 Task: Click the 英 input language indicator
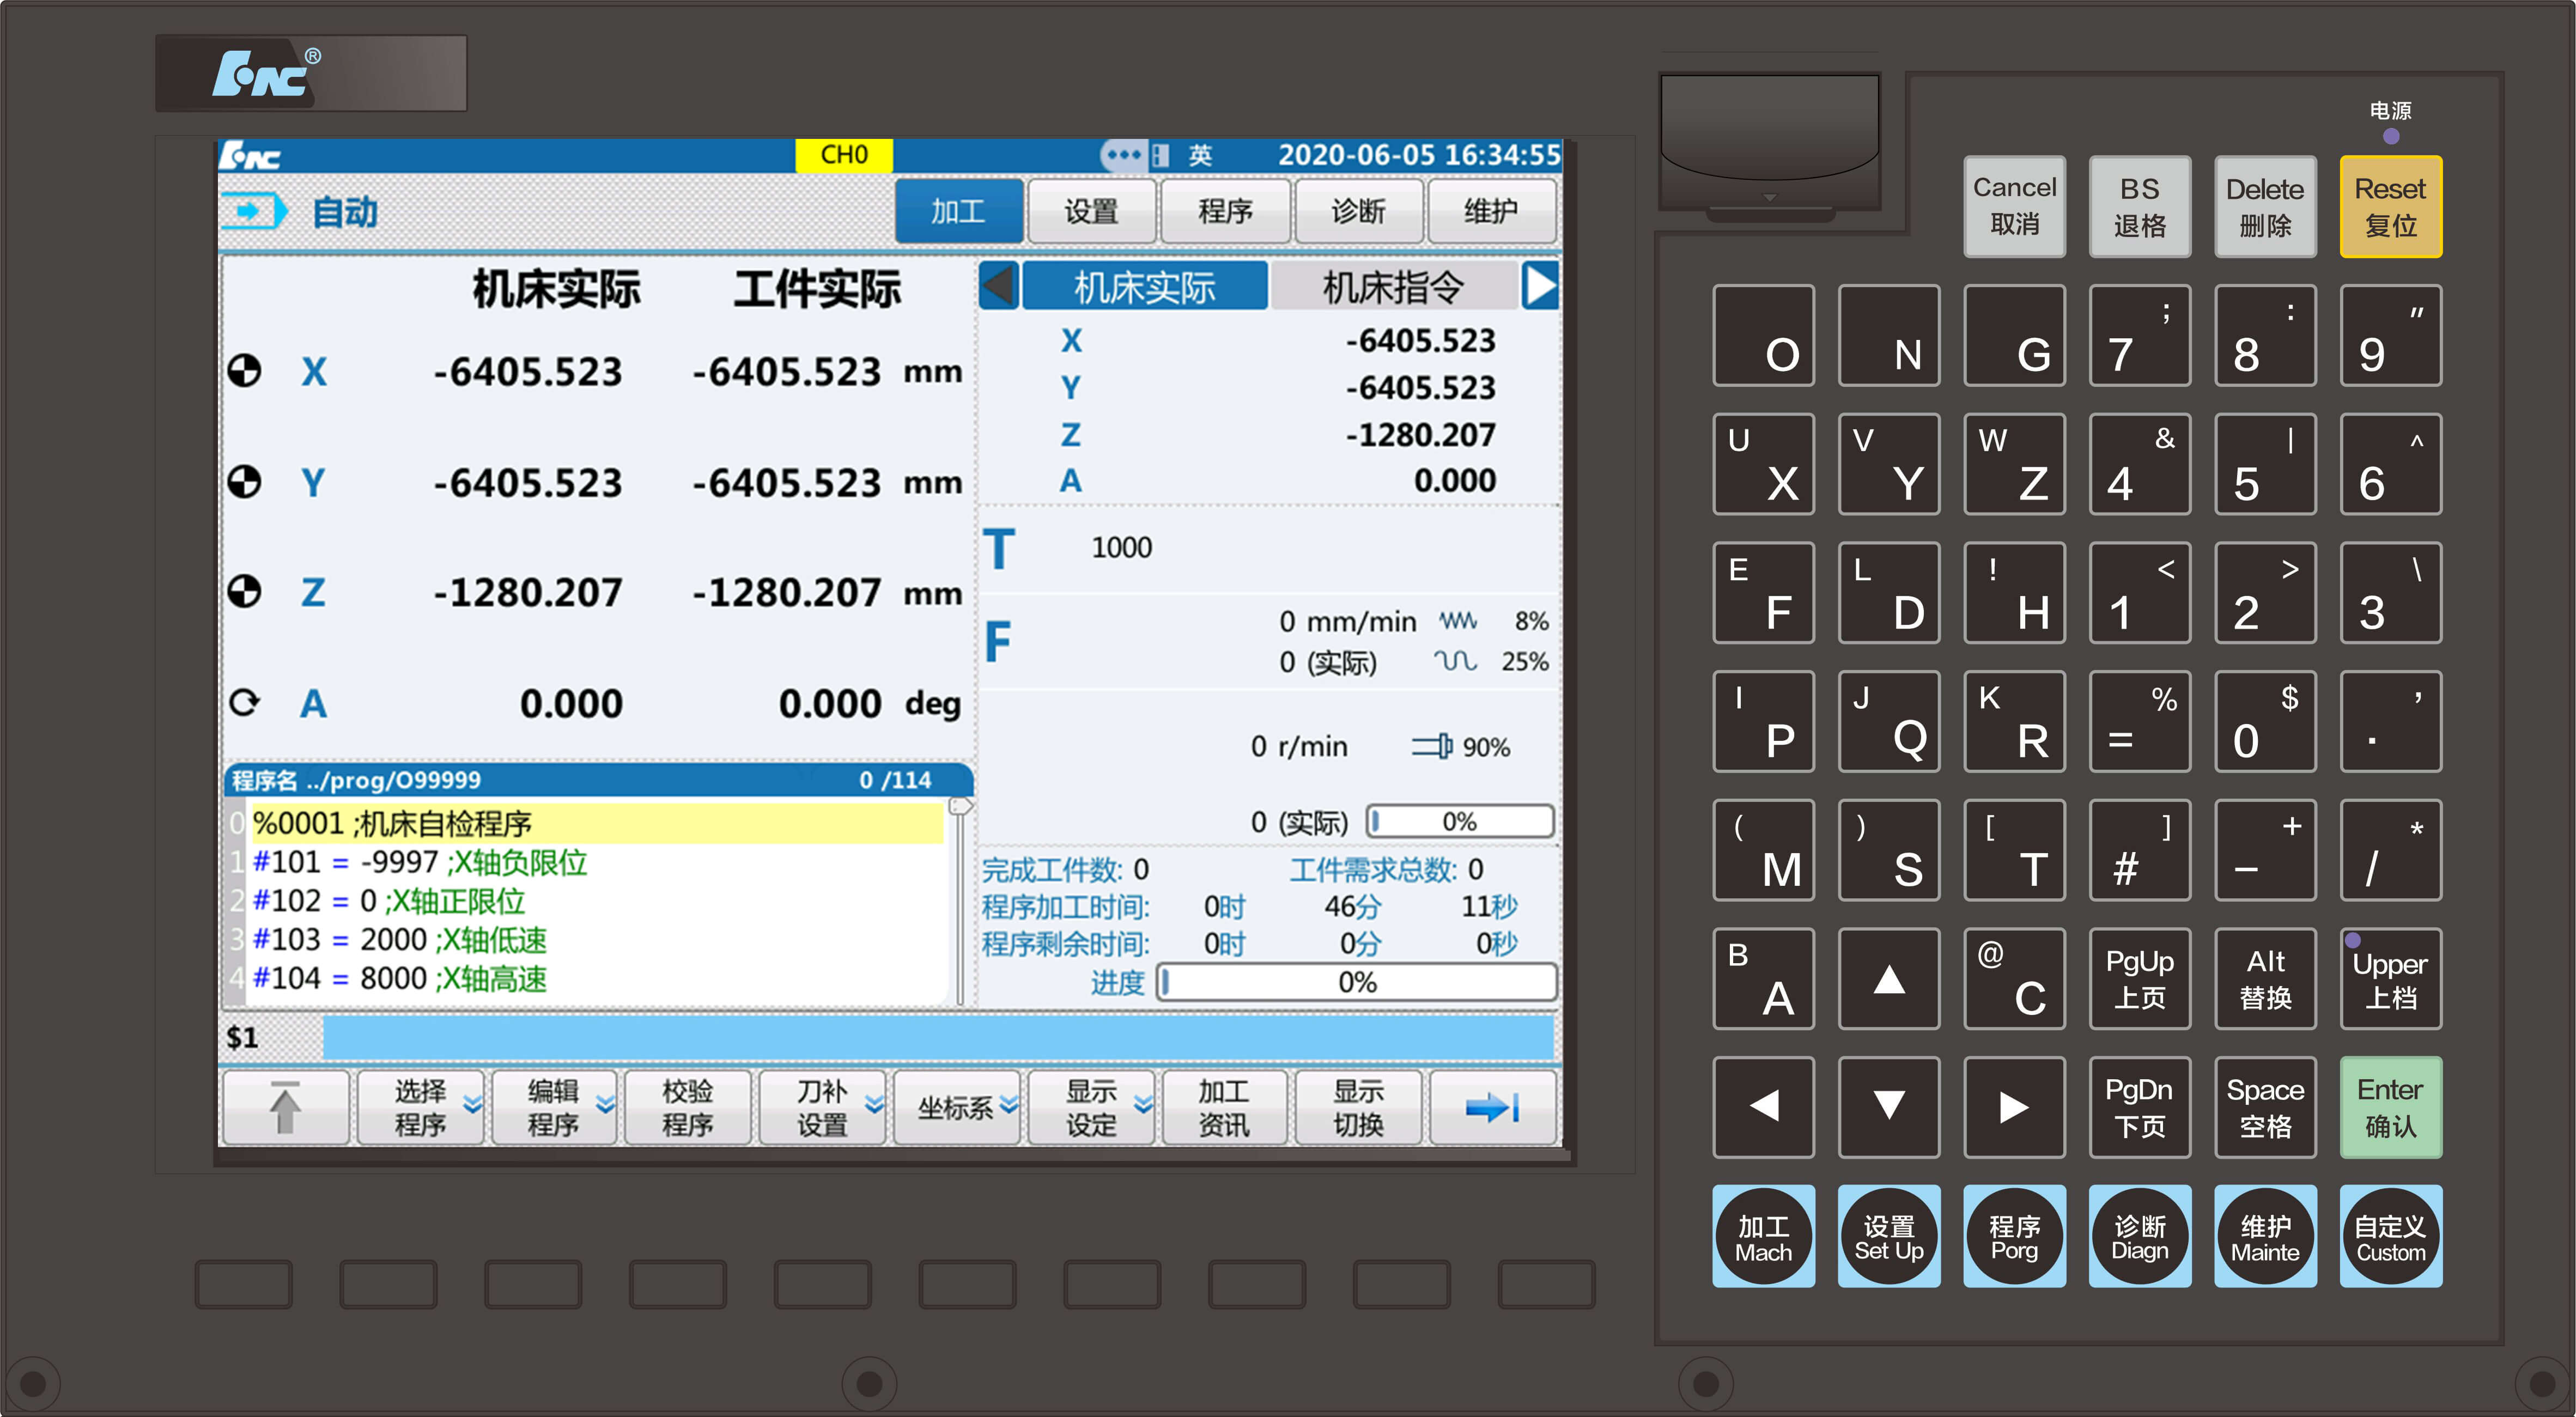1199,155
